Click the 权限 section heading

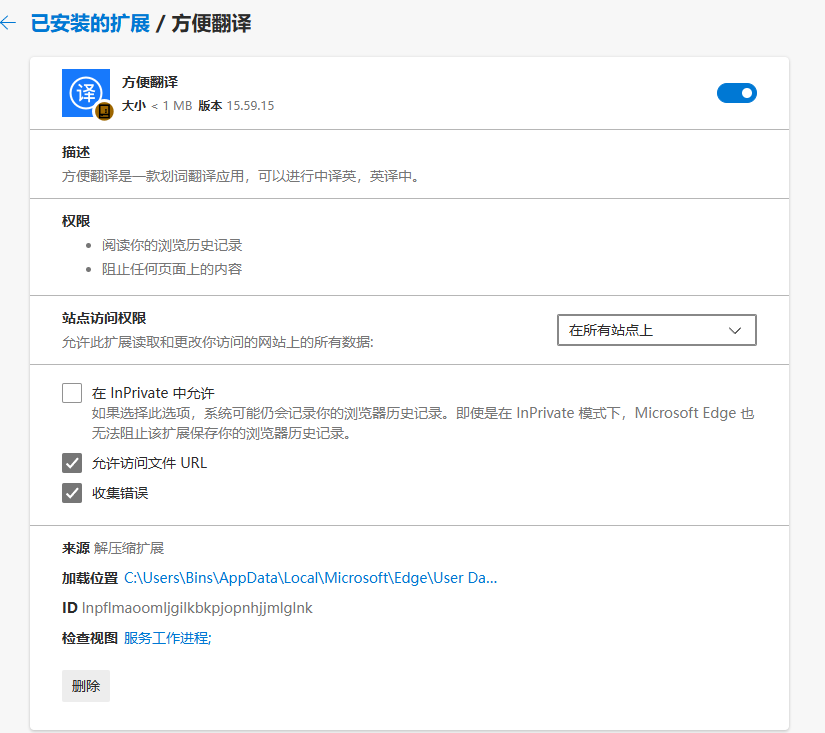coord(76,221)
